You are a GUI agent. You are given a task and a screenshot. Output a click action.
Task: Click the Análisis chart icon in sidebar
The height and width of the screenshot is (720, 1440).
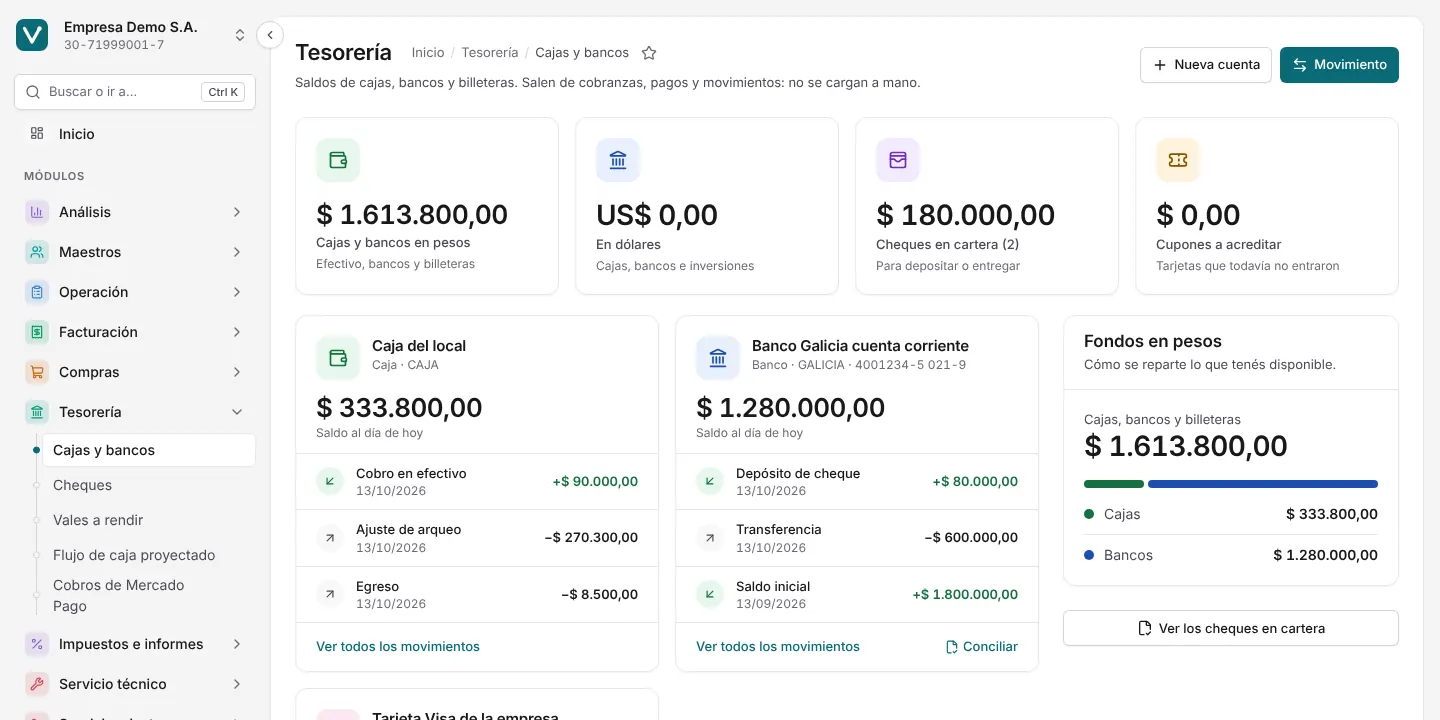(37, 212)
